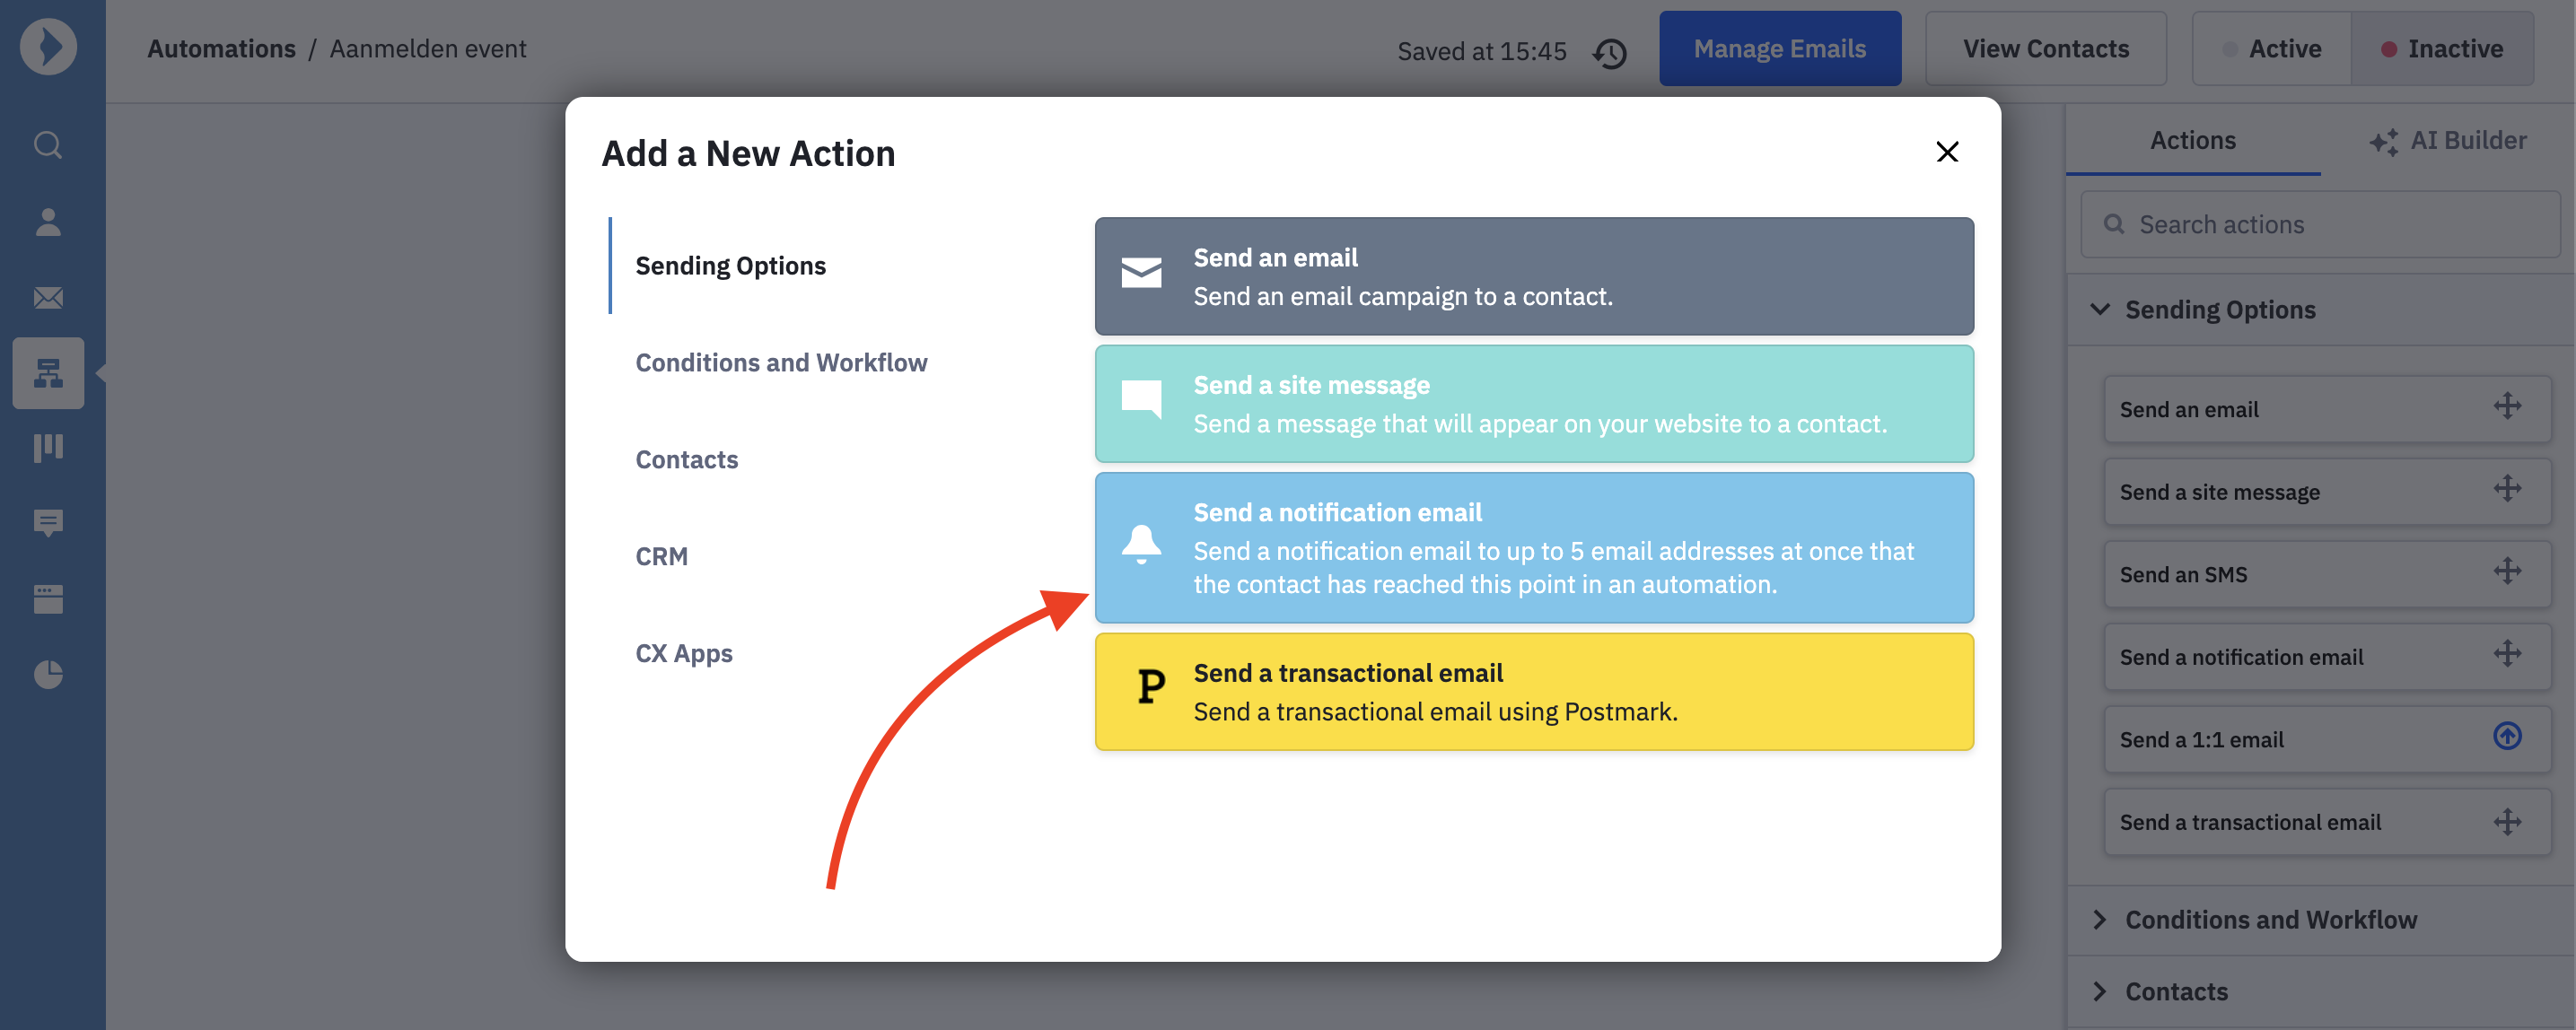This screenshot has width=2576, height=1030.
Task: Open Automations from the sidebar workflow icon
Action: [x=48, y=373]
